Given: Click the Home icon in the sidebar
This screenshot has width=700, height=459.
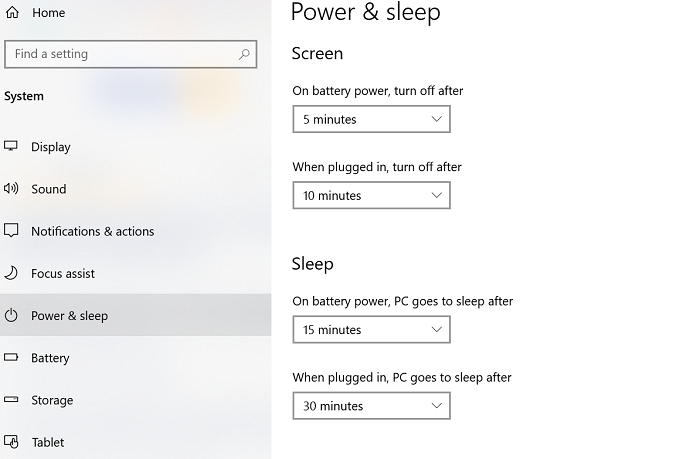Looking at the screenshot, I should pyautogui.click(x=13, y=13).
